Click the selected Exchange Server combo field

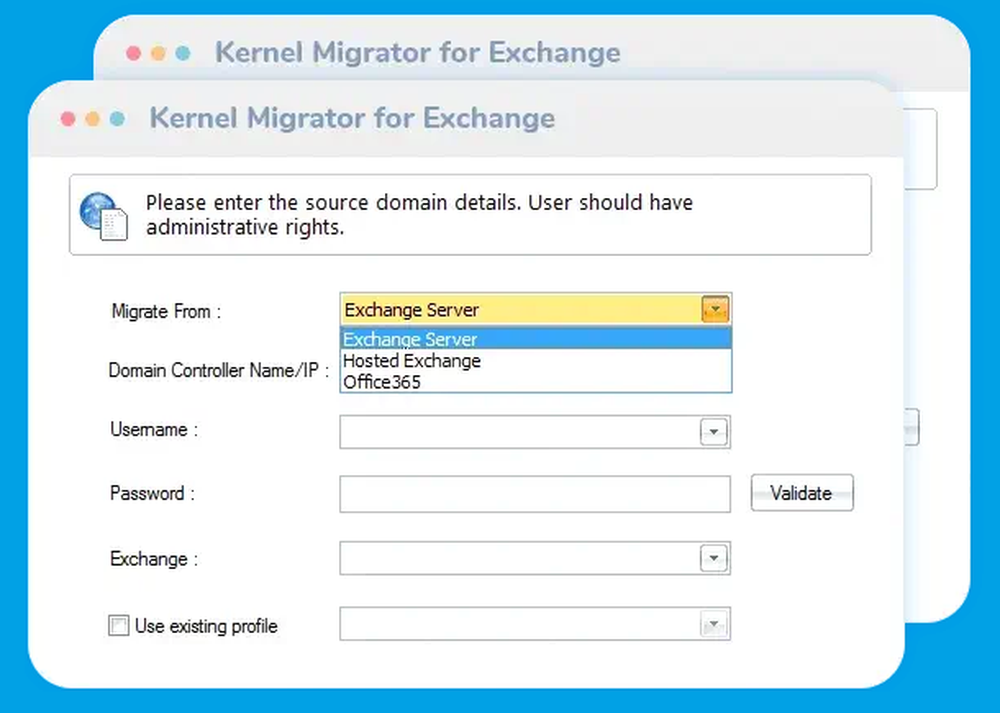pyautogui.click(x=536, y=310)
